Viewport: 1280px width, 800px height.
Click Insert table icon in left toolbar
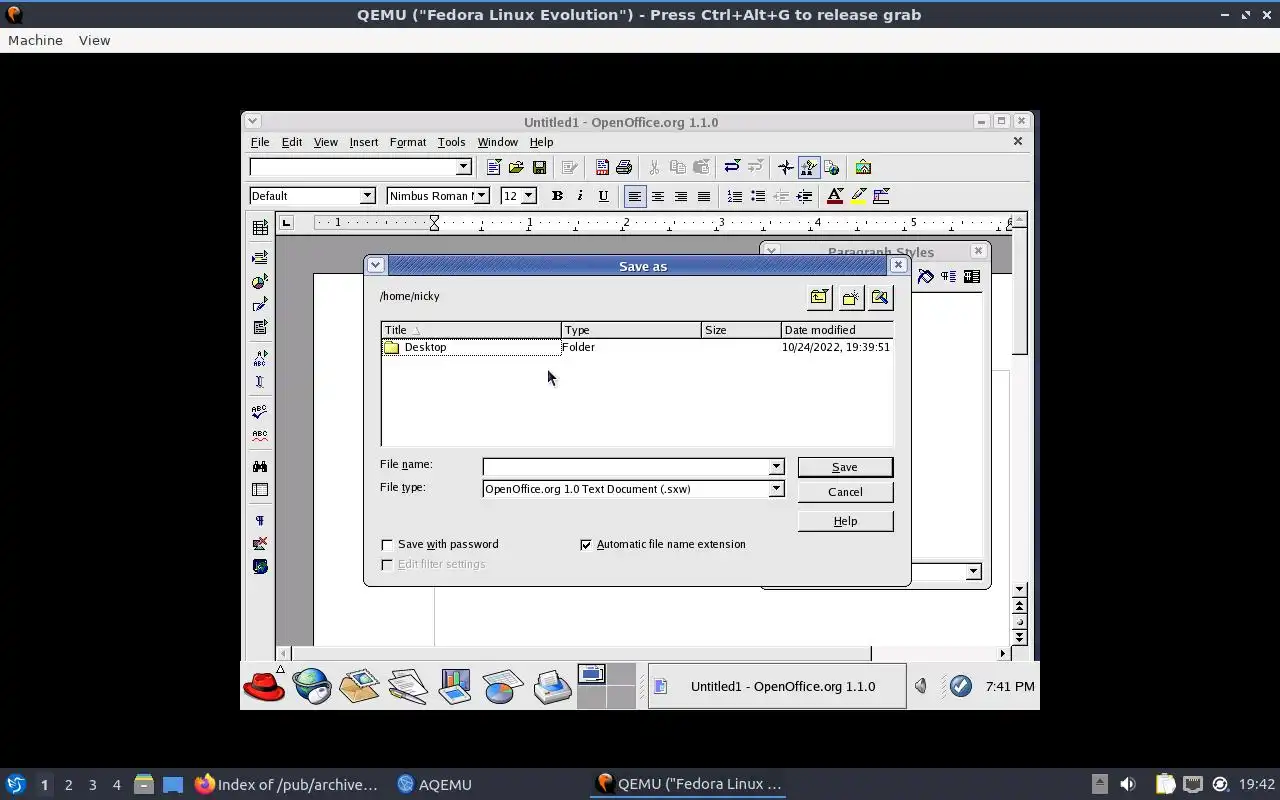[x=260, y=228]
